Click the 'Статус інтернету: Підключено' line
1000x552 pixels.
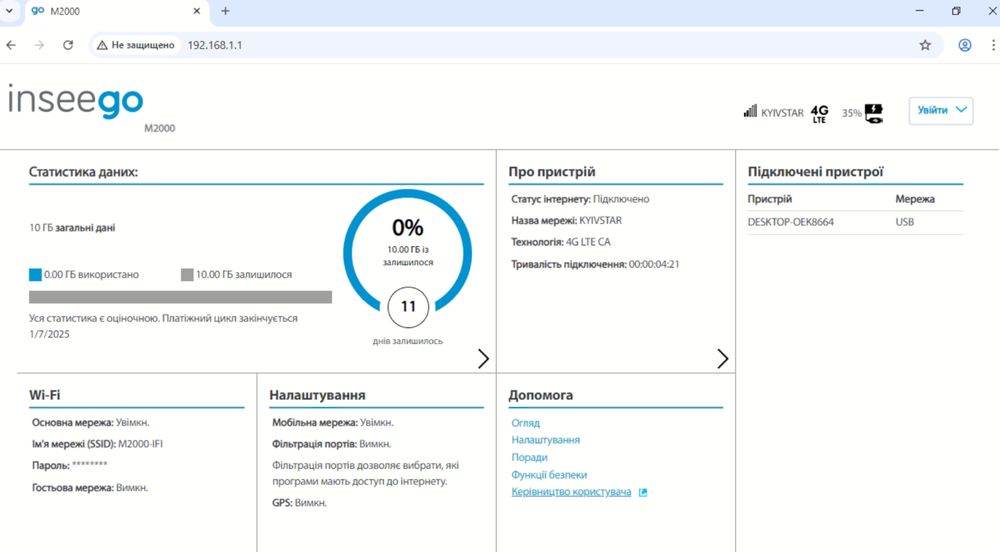[580, 199]
